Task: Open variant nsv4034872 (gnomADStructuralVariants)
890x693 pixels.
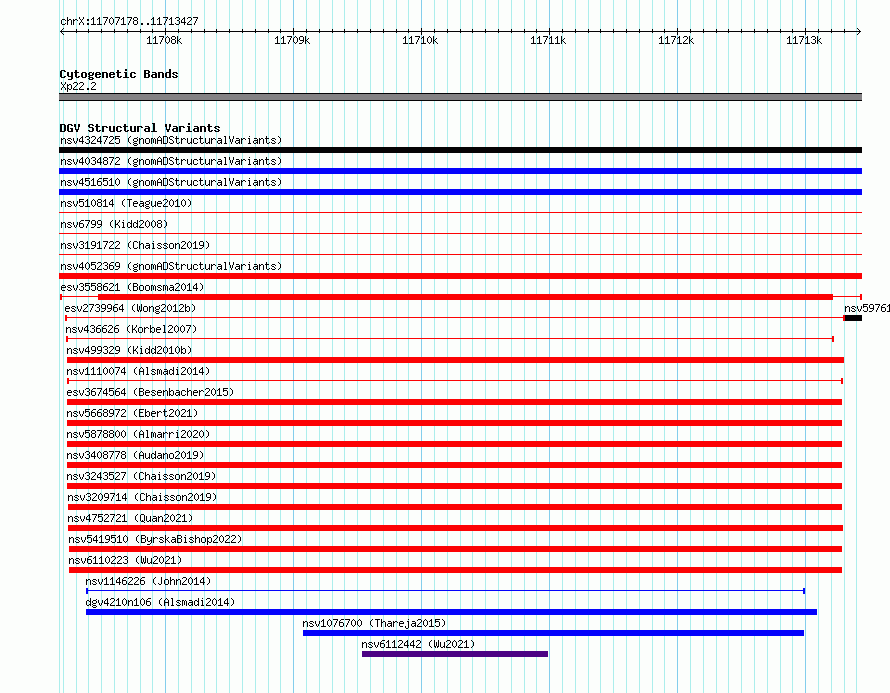Action: tap(171, 161)
